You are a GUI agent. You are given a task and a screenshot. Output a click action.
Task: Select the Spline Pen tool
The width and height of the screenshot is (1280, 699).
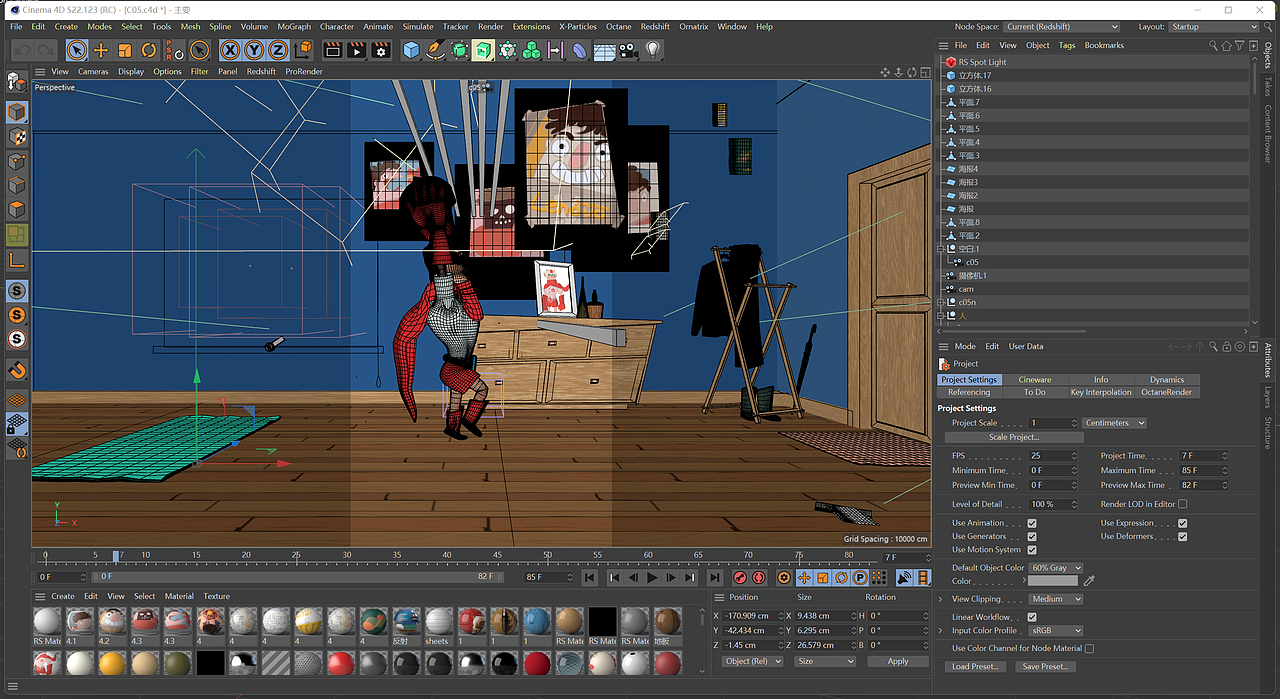[x=435, y=50]
